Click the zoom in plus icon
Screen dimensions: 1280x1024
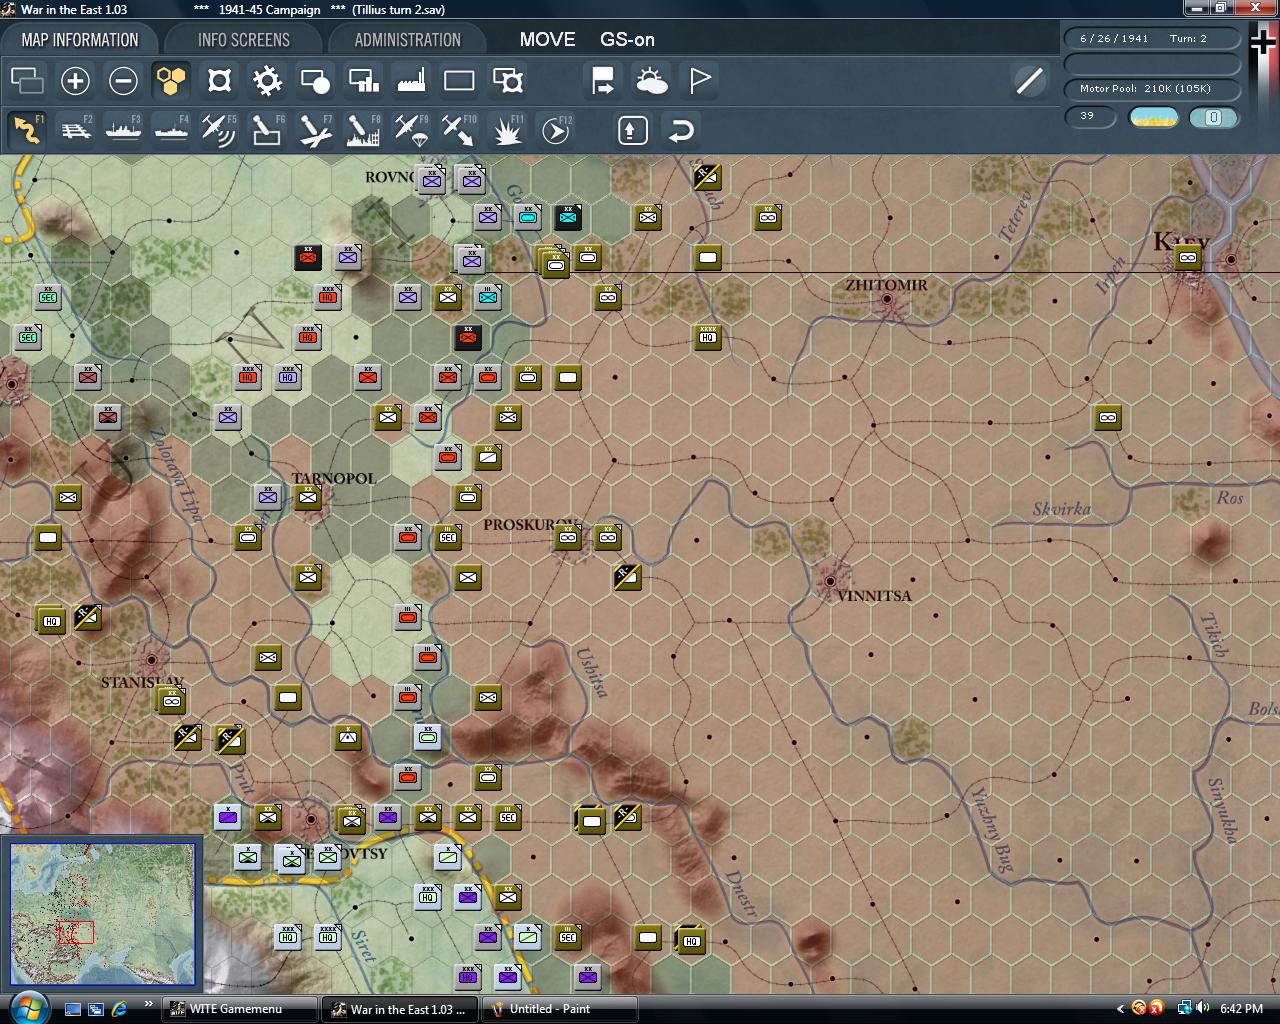pos(75,81)
